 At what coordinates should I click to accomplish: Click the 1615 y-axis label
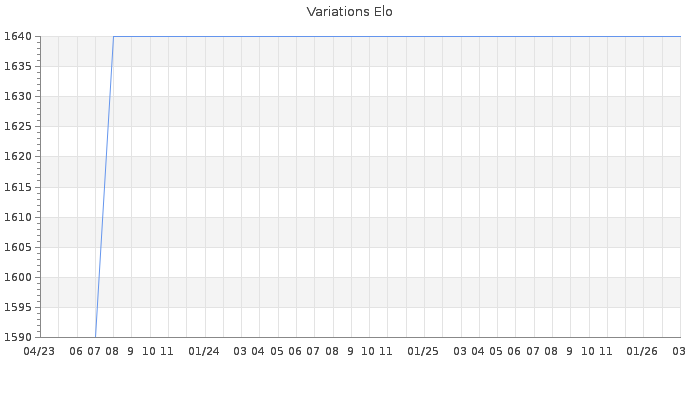tap(17, 188)
